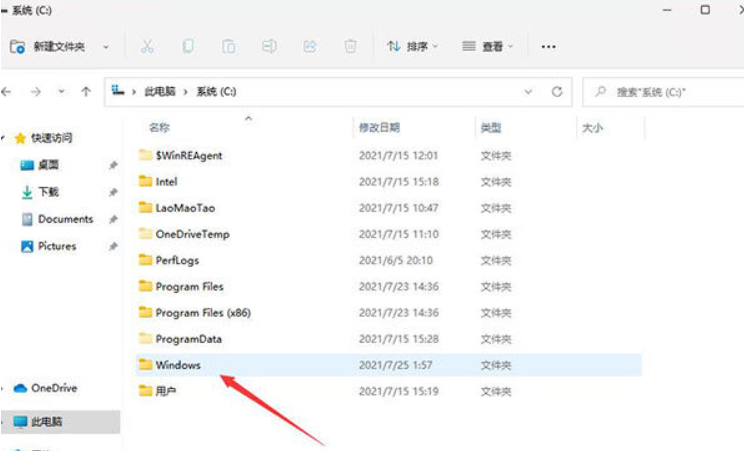Sort by the 类型 column header
Viewport: 744px width, 451px height.
point(491,127)
